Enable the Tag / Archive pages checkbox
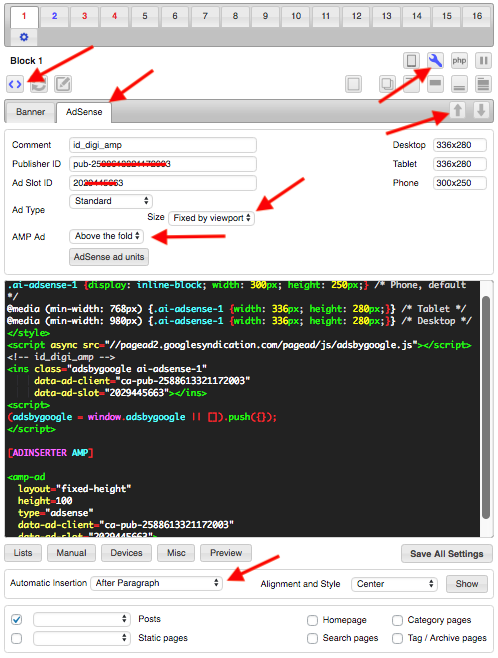The width and height of the screenshot is (498, 658). (397, 639)
